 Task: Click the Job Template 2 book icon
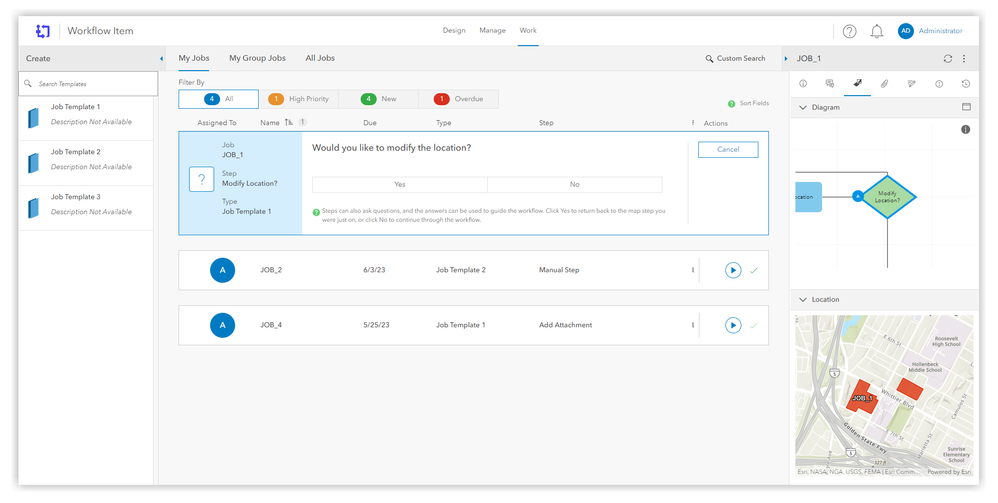coord(34,163)
